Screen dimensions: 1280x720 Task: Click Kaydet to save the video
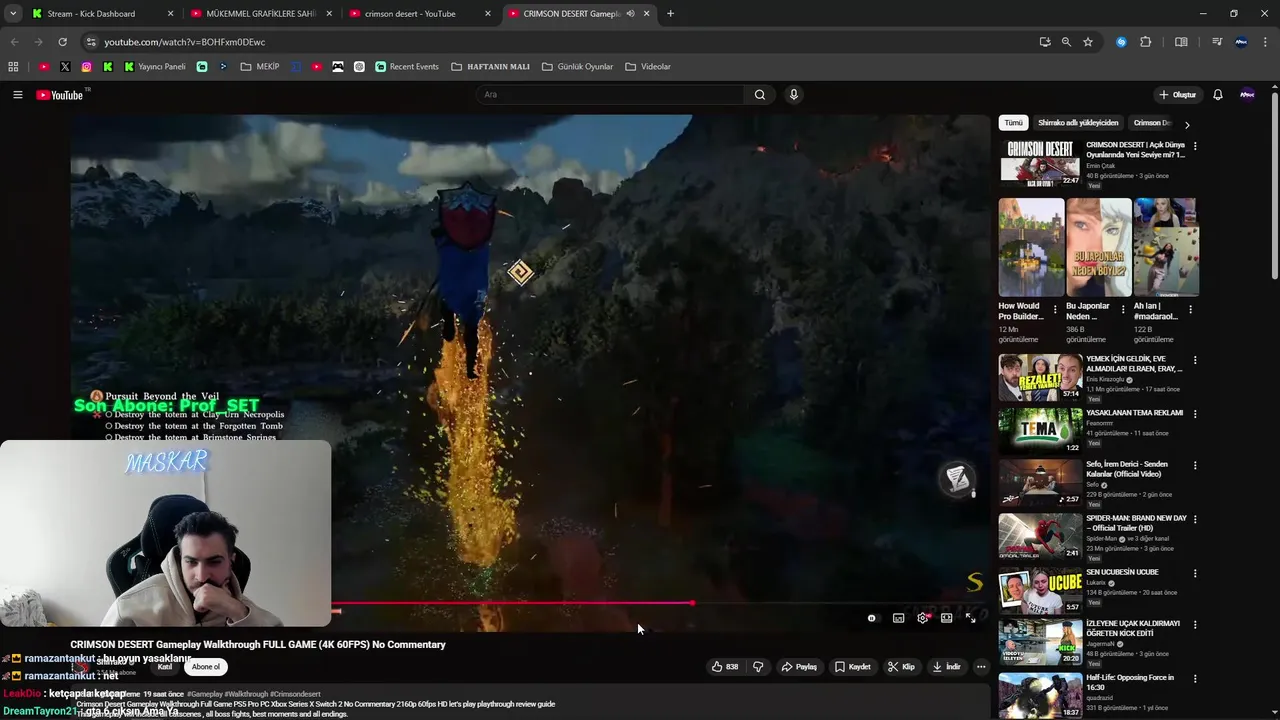(x=853, y=667)
